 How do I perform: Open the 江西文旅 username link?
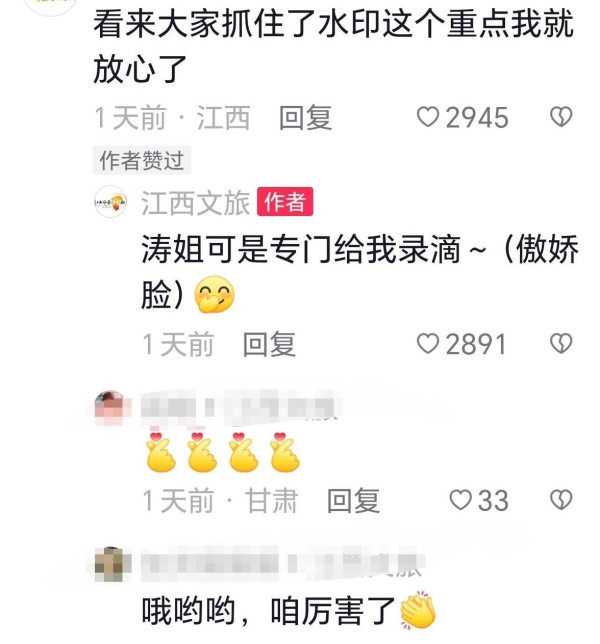click(x=195, y=203)
